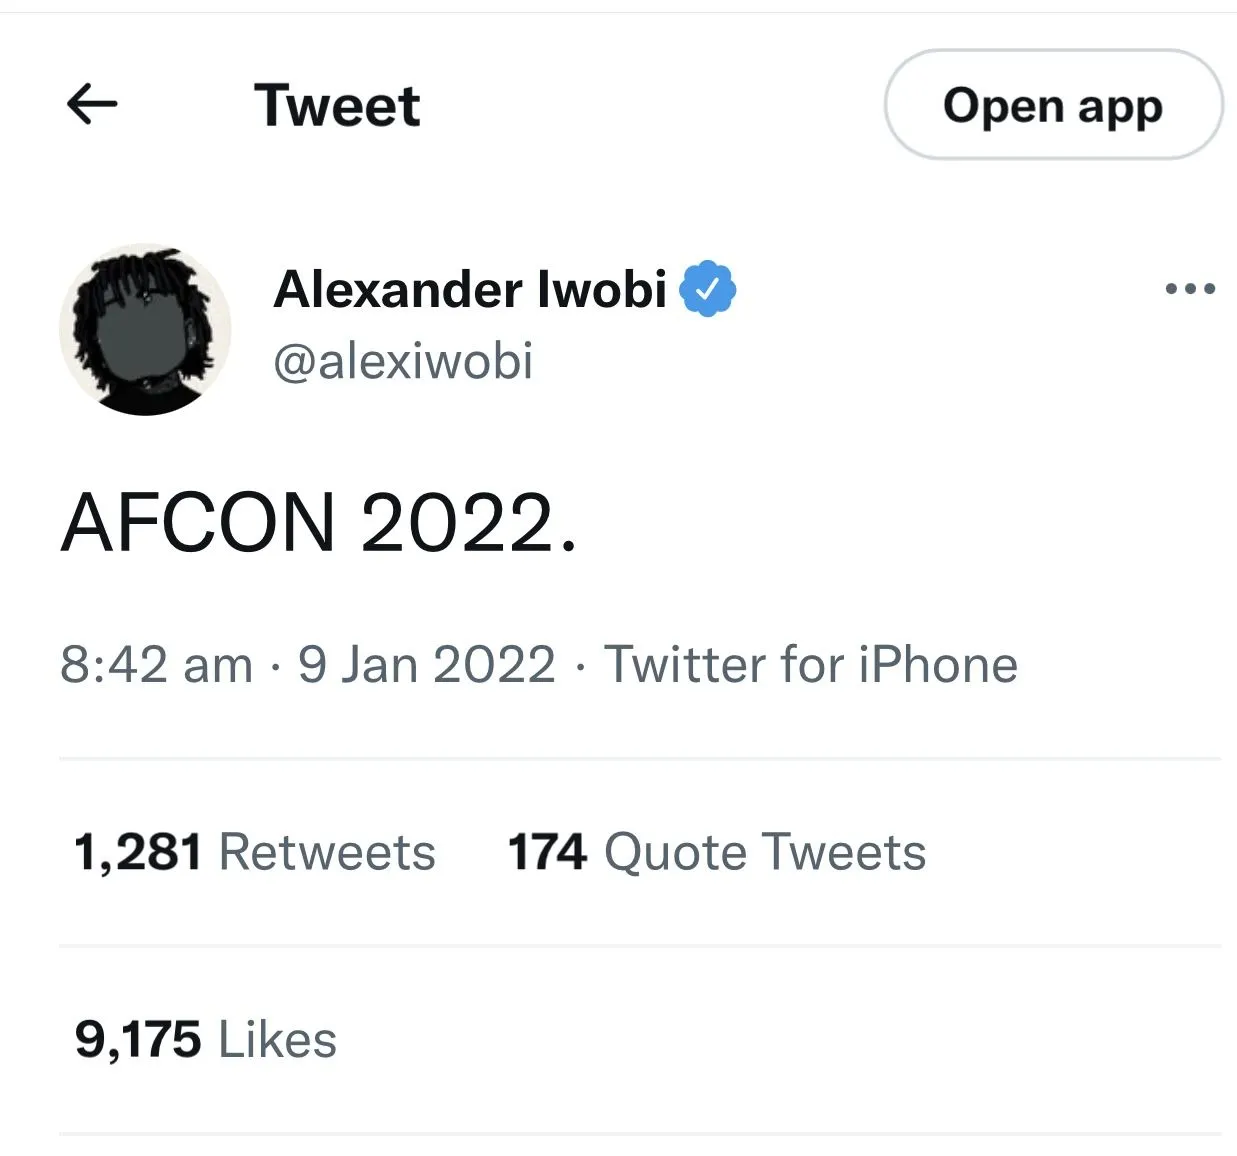Image resolution: width=1237 pixels, height=1156 pixels.
Task: Open the Quote Tweets label
Action: [x=765, y=853]
